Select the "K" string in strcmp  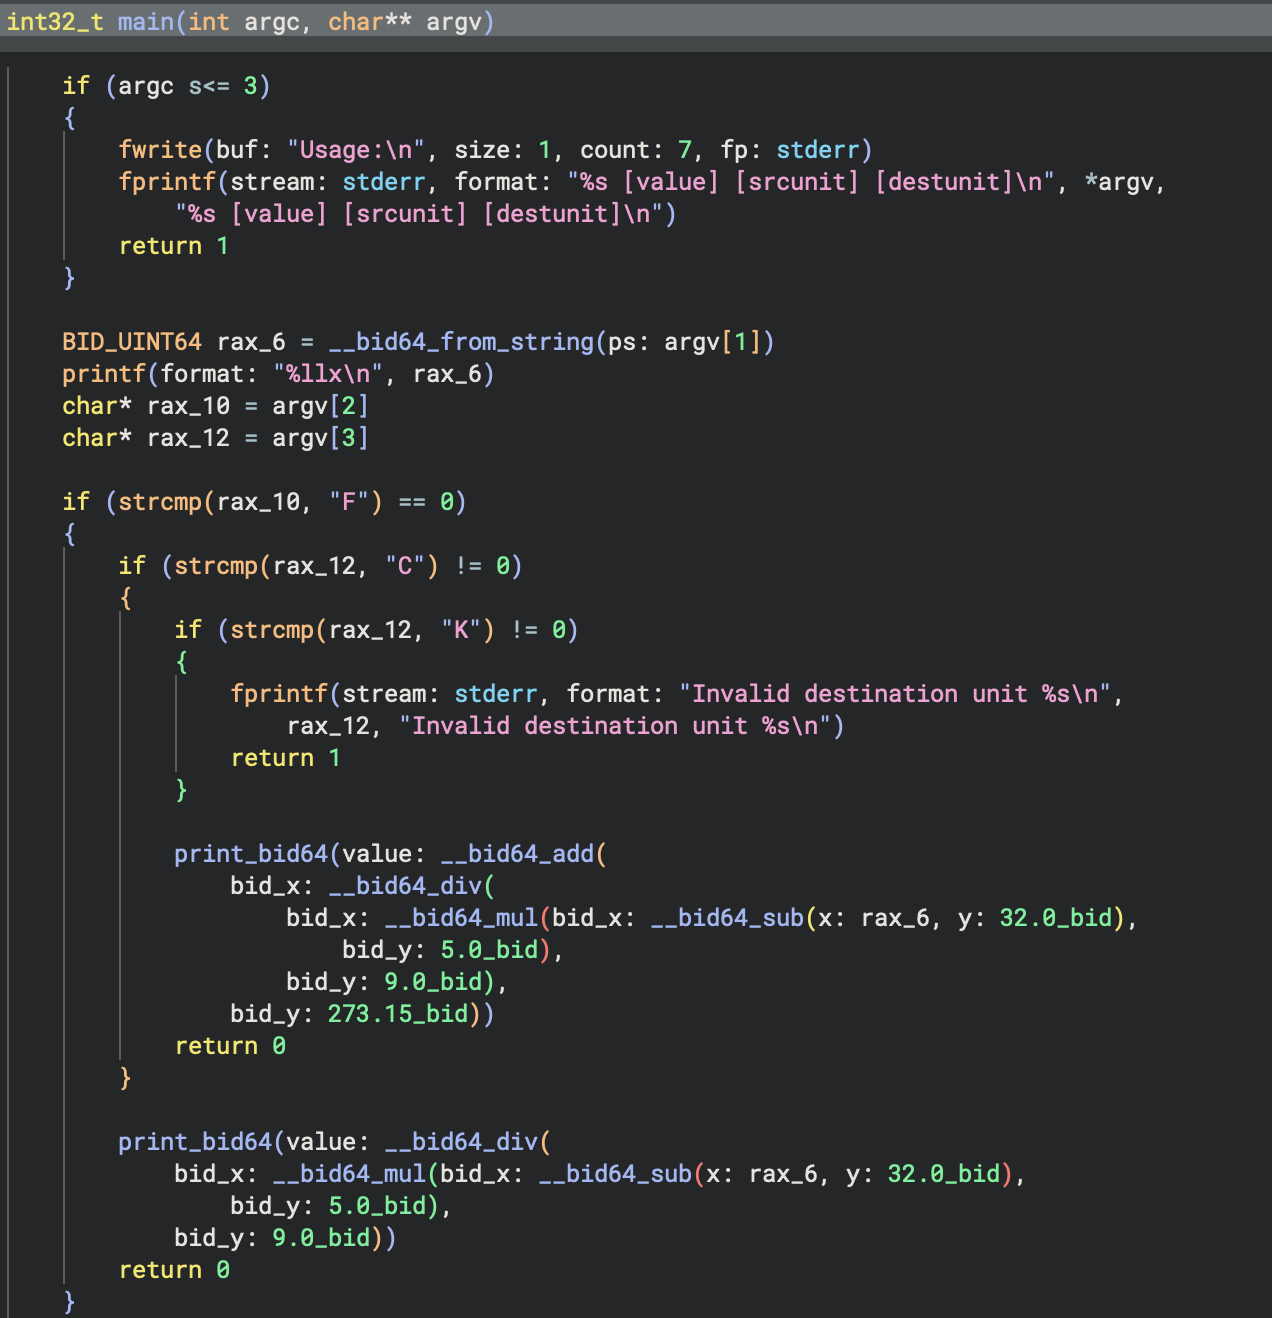(x=461, y=630)
